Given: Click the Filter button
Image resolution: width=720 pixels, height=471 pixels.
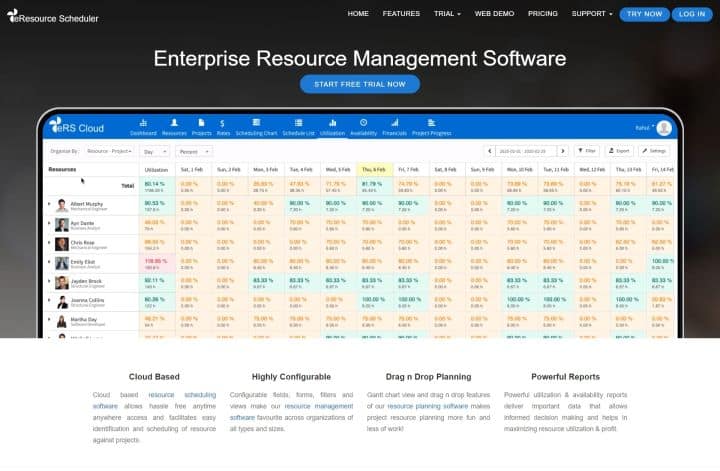Looking at the screenshot, I should click(x=586, y=151).
